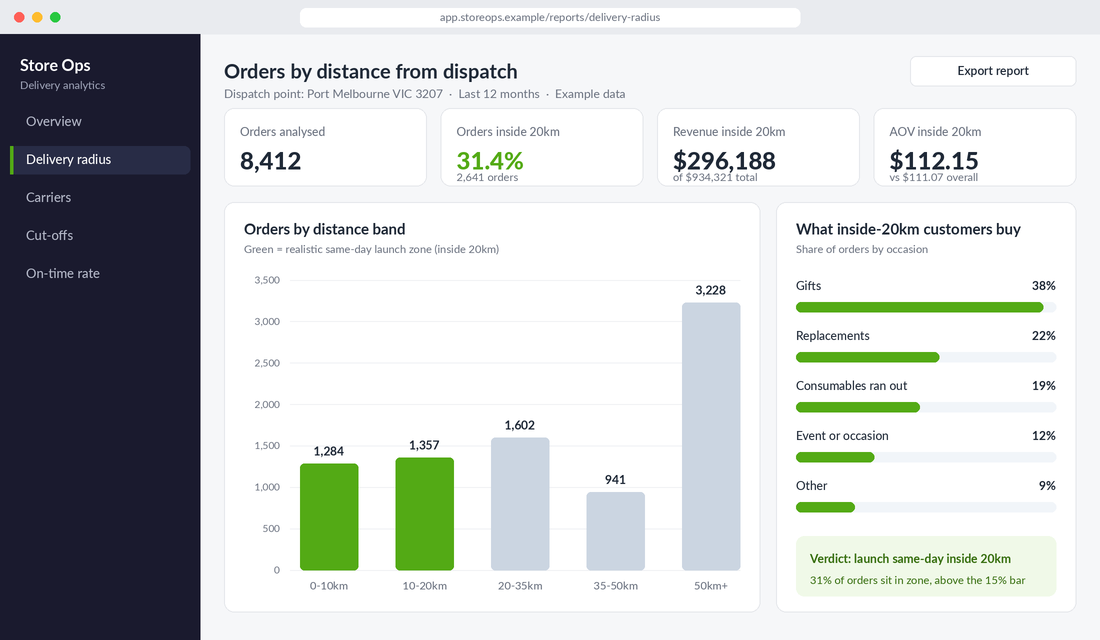Click 'Delivery analytics' sidebar subtitle
1100x640 pixels.
coord(62,86)
